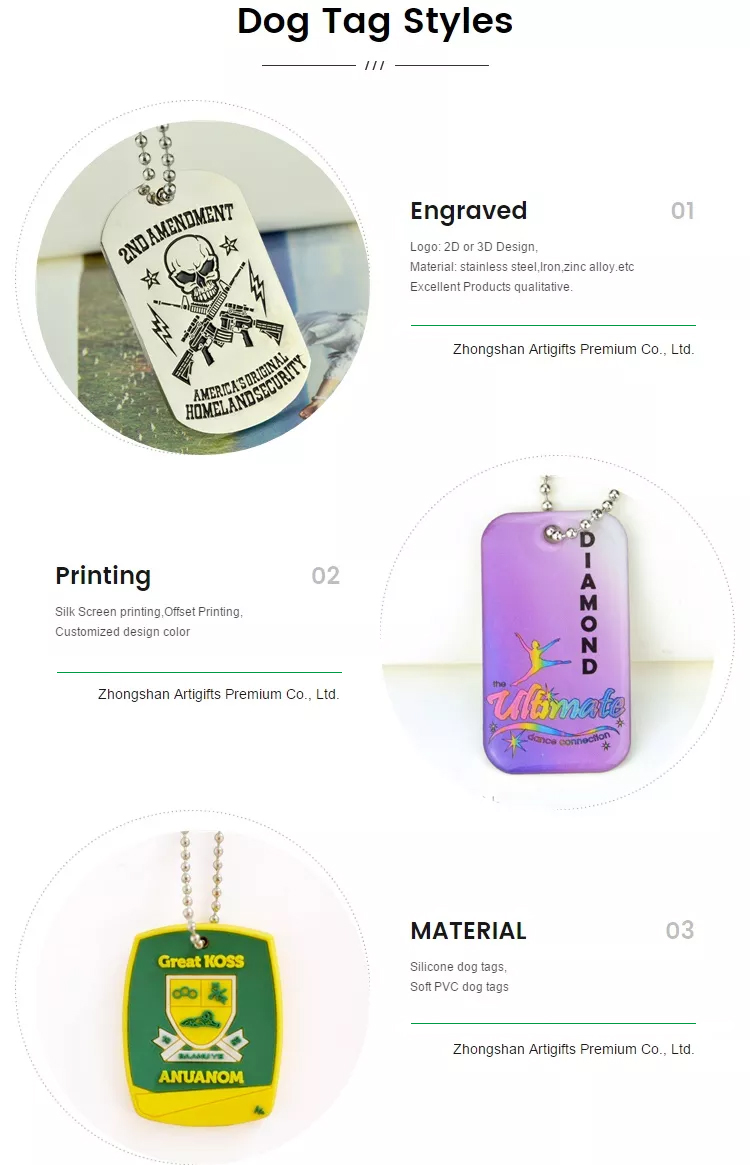Click the engraved skull dog tag image
Screen dimensions: 750x1165
tap(193, 276)
